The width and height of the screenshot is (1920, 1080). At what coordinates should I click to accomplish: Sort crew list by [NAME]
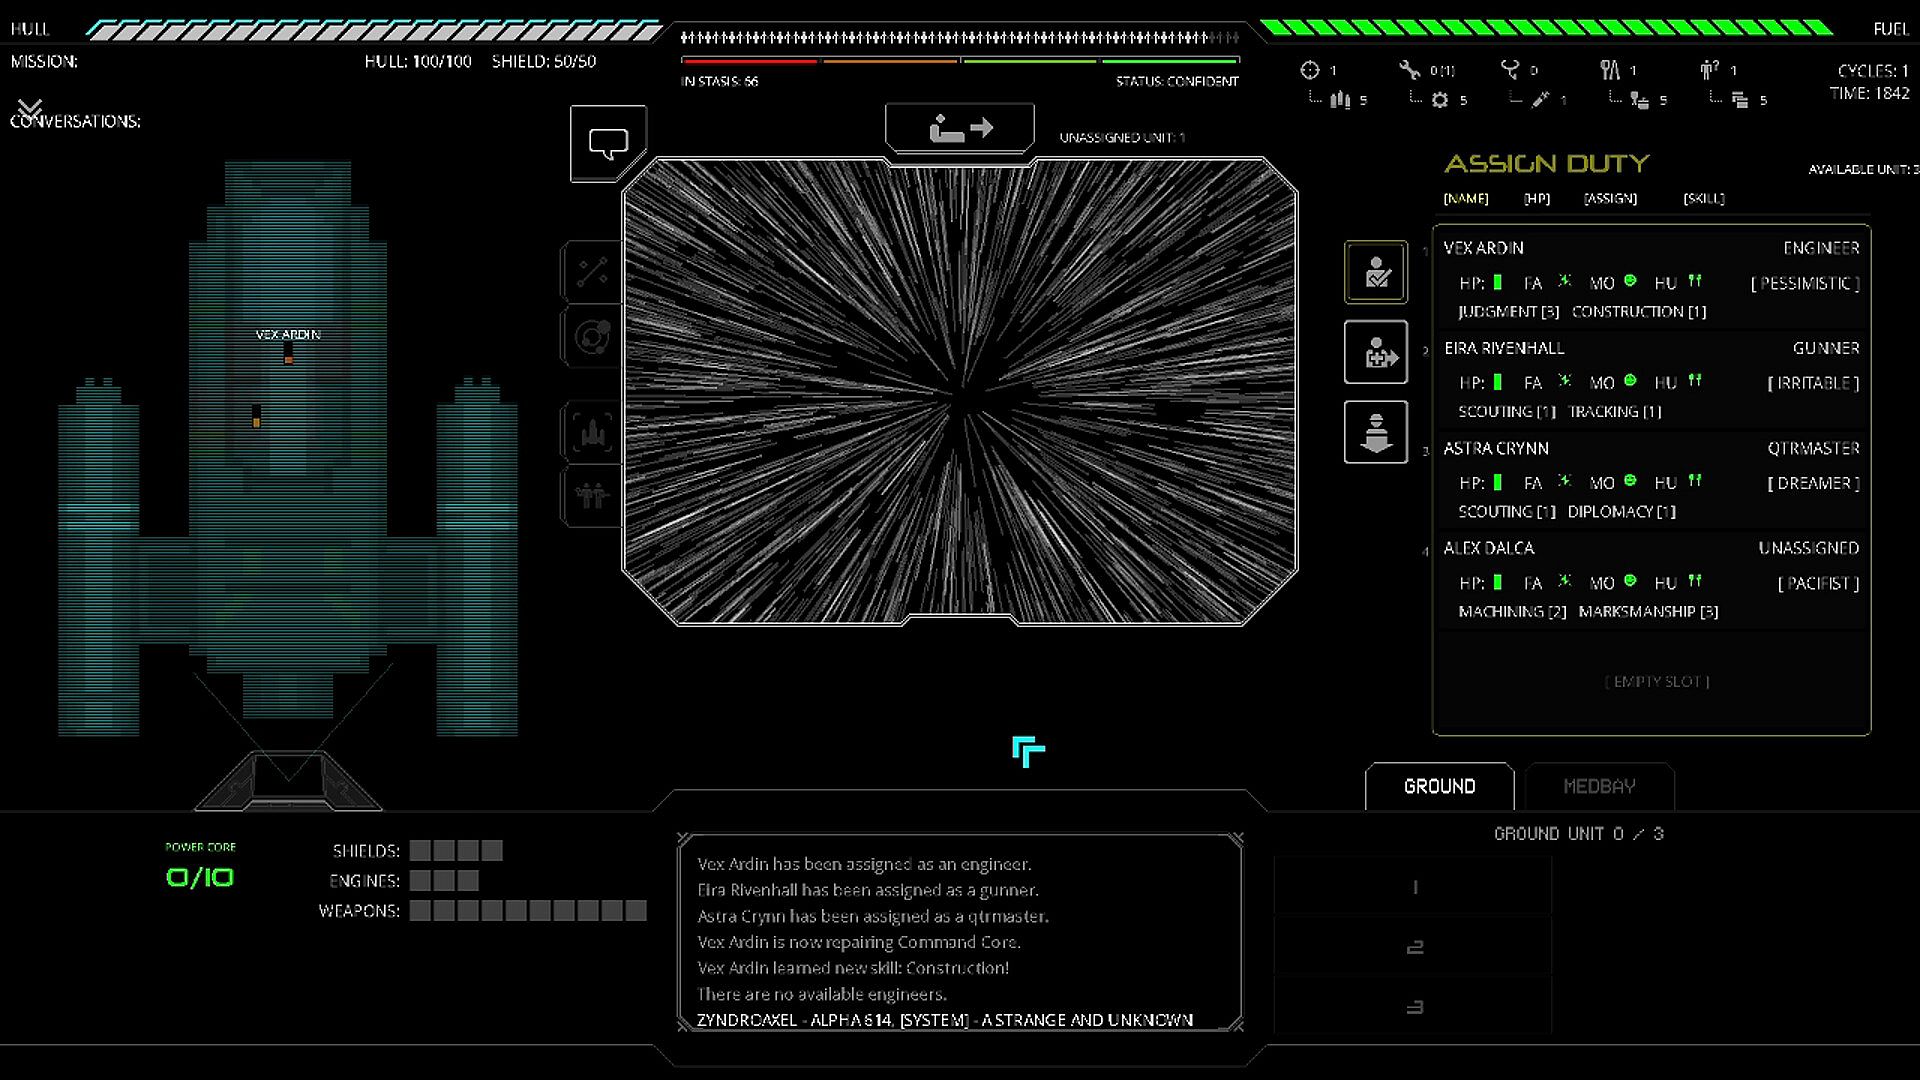[1465, 198]
